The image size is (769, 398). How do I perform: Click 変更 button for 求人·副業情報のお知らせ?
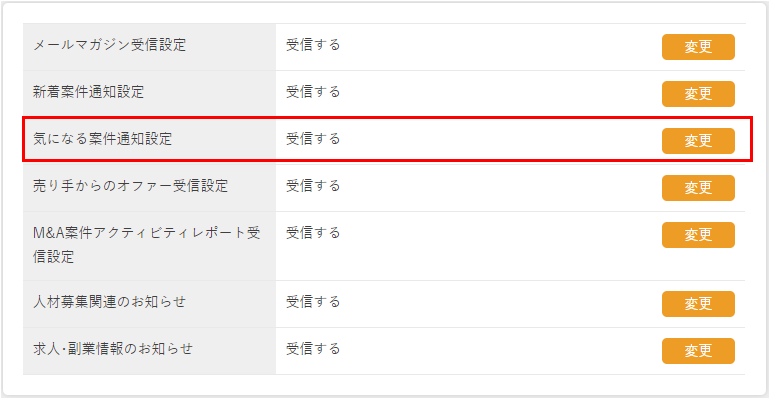pos(698,351)
